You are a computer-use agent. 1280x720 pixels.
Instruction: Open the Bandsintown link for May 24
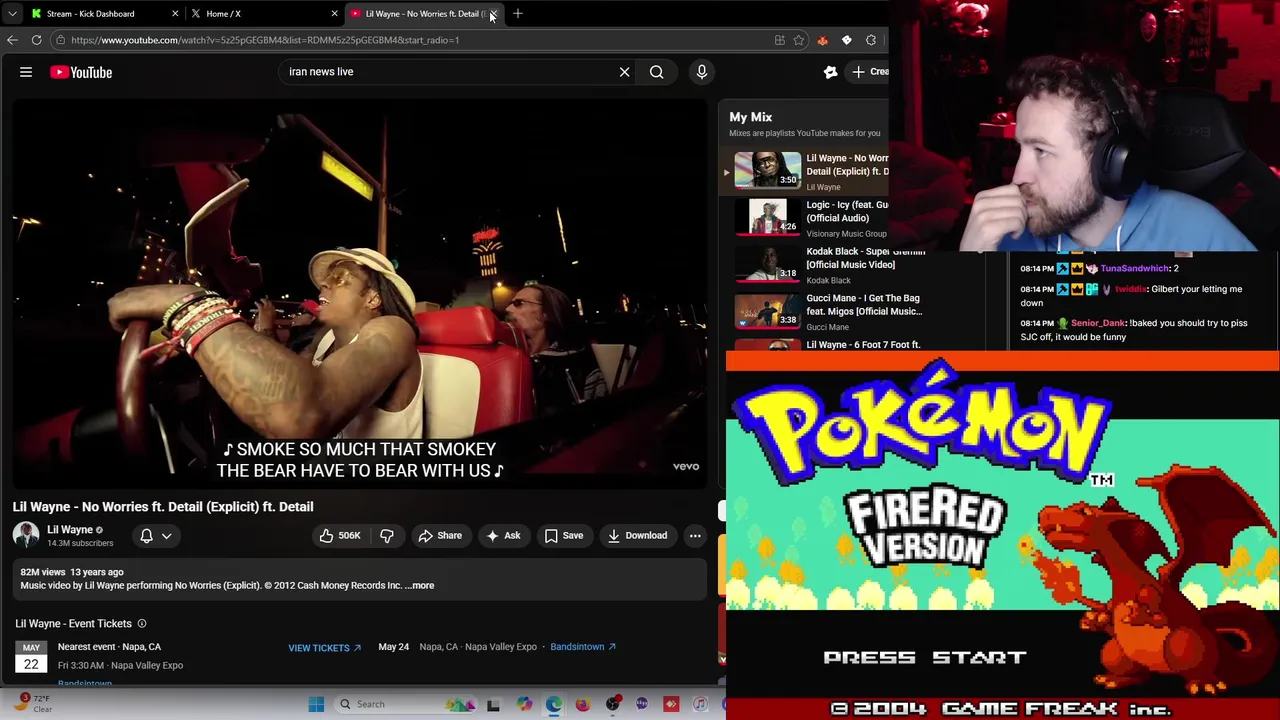[583, 647]
